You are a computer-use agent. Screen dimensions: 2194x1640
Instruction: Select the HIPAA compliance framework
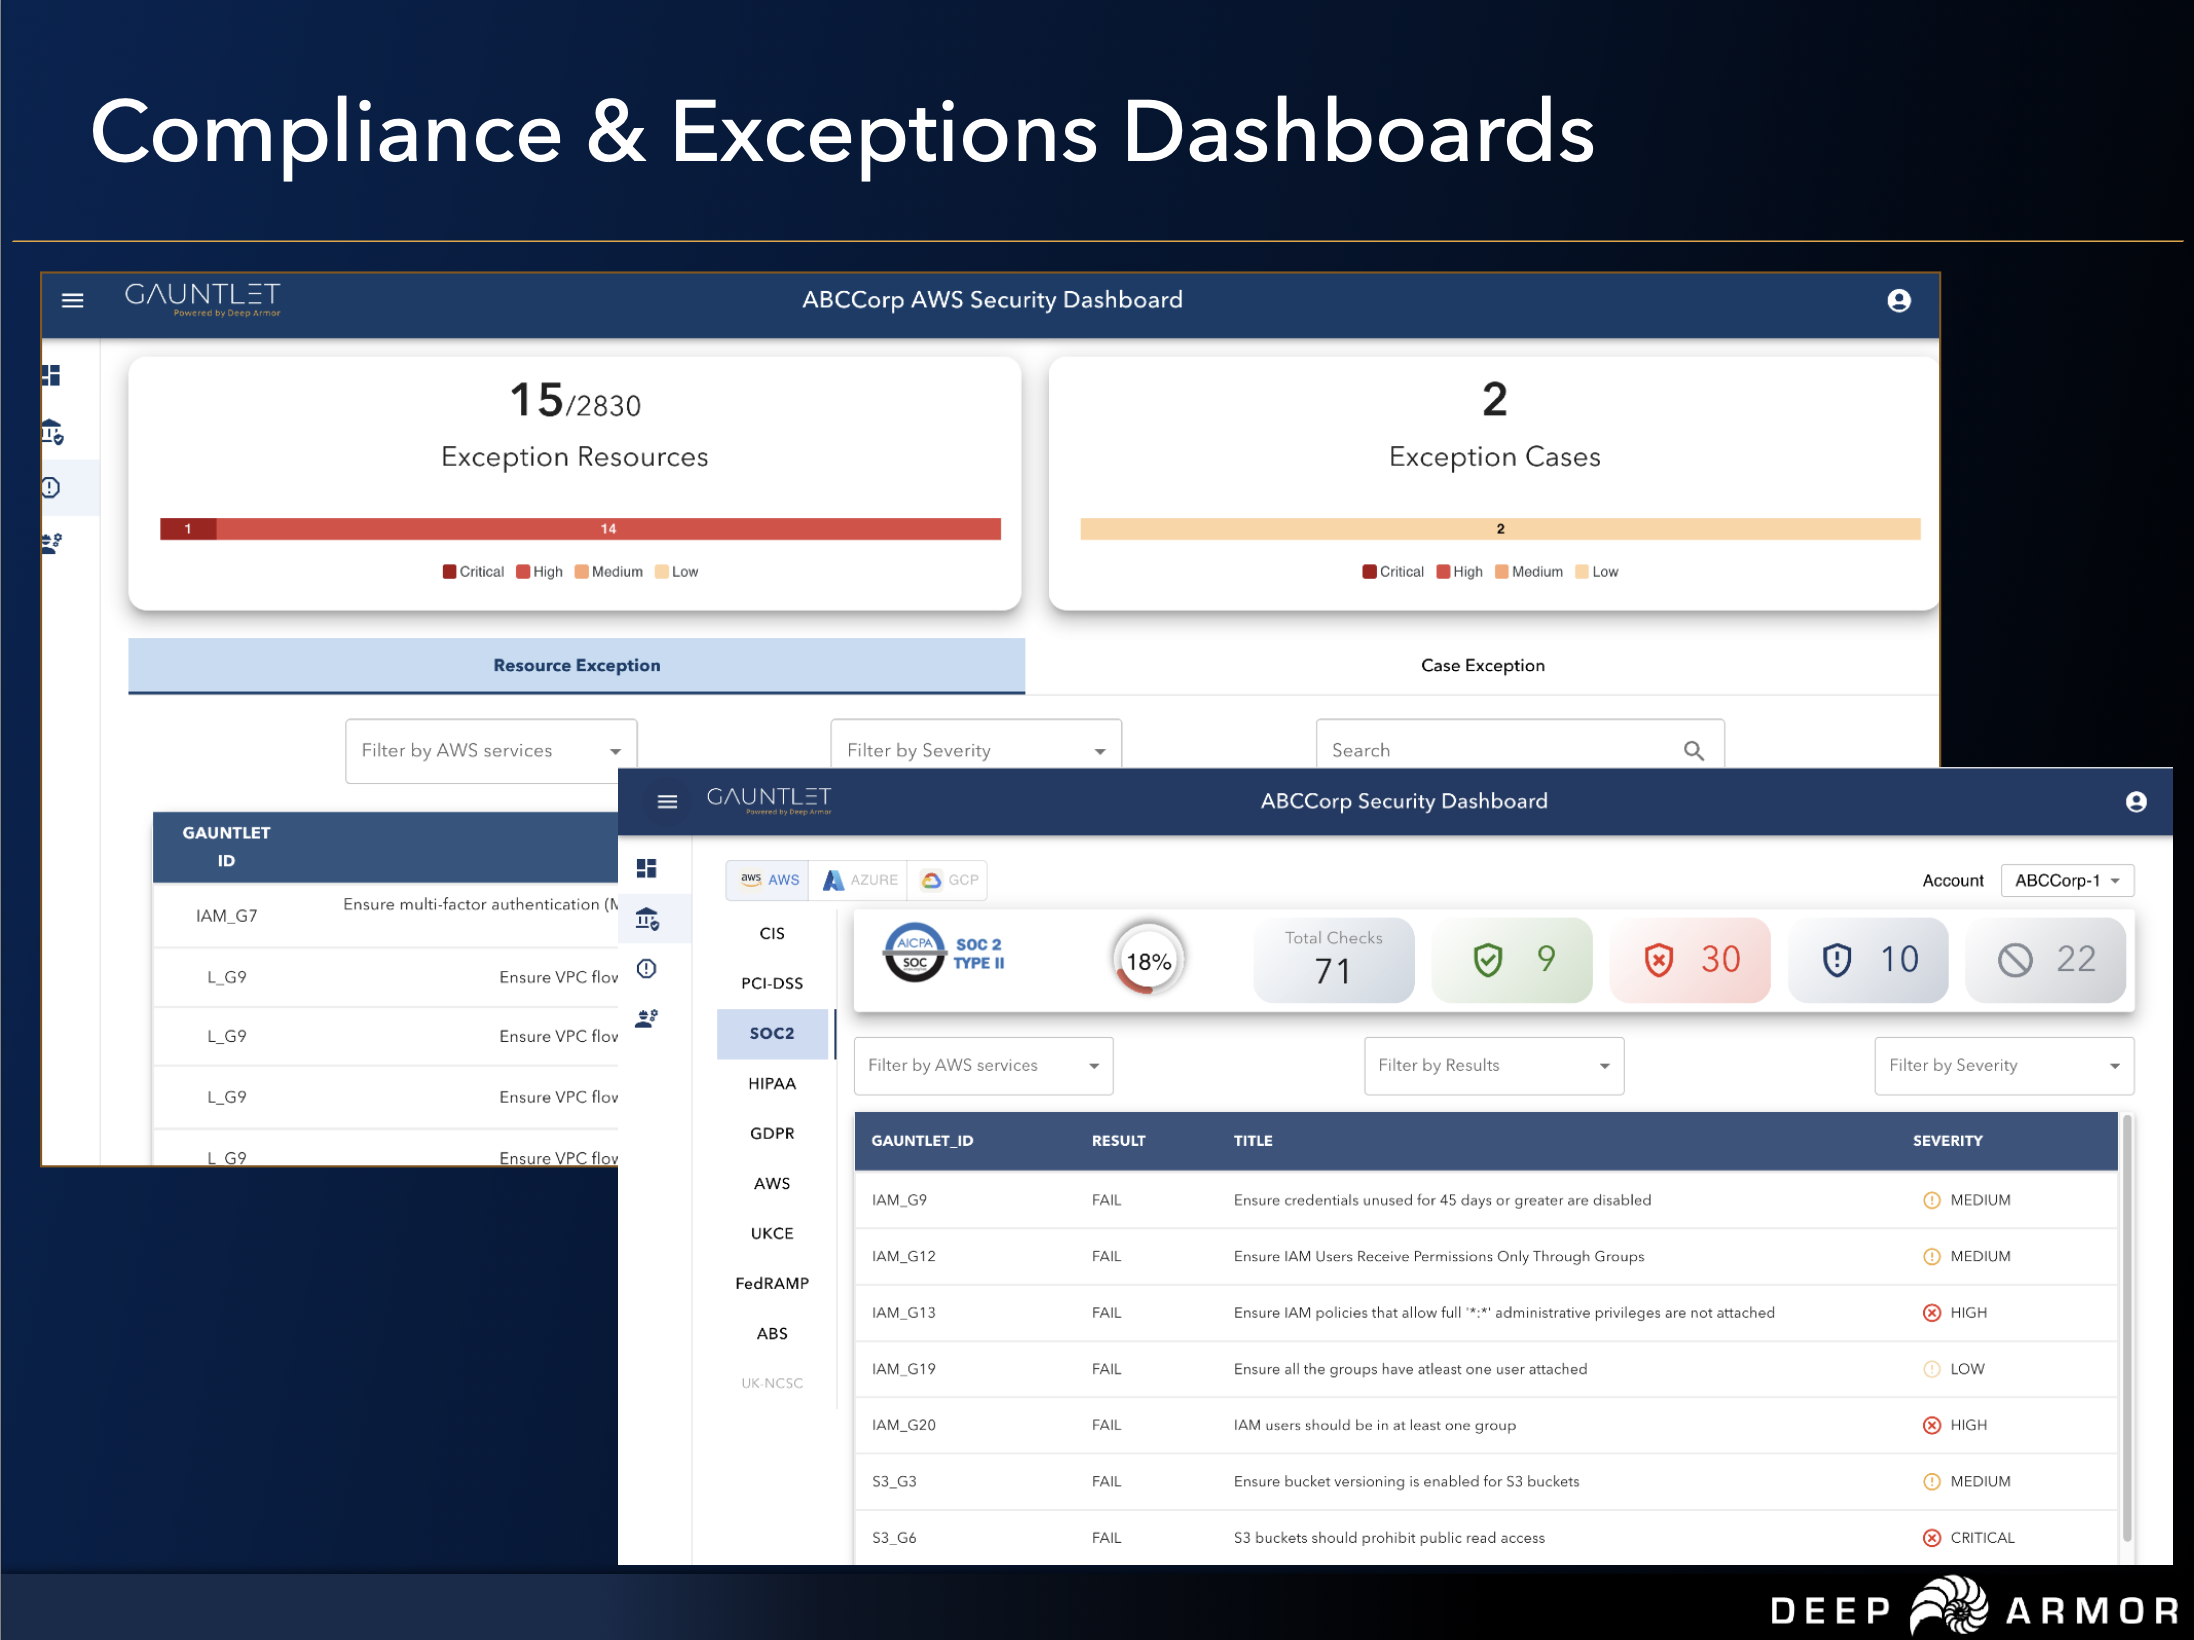tap(772, 1083)
